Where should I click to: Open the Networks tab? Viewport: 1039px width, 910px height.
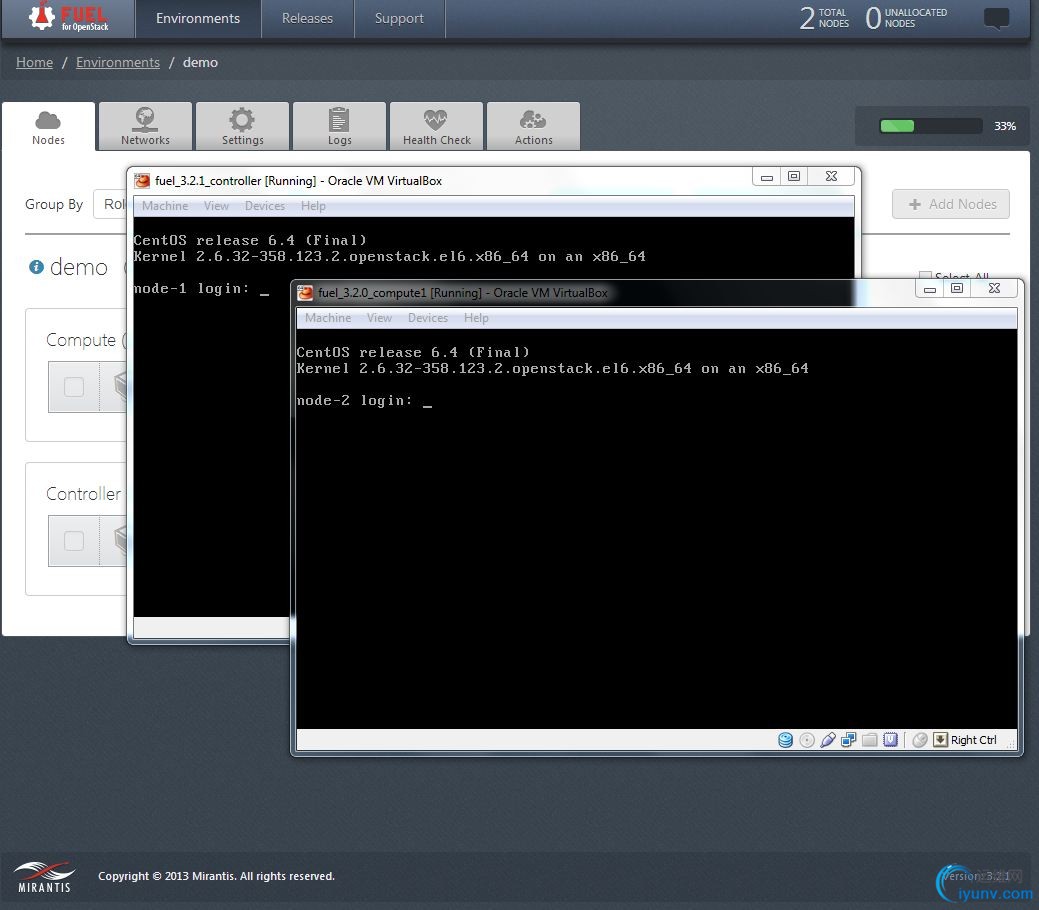pos(145,127)
